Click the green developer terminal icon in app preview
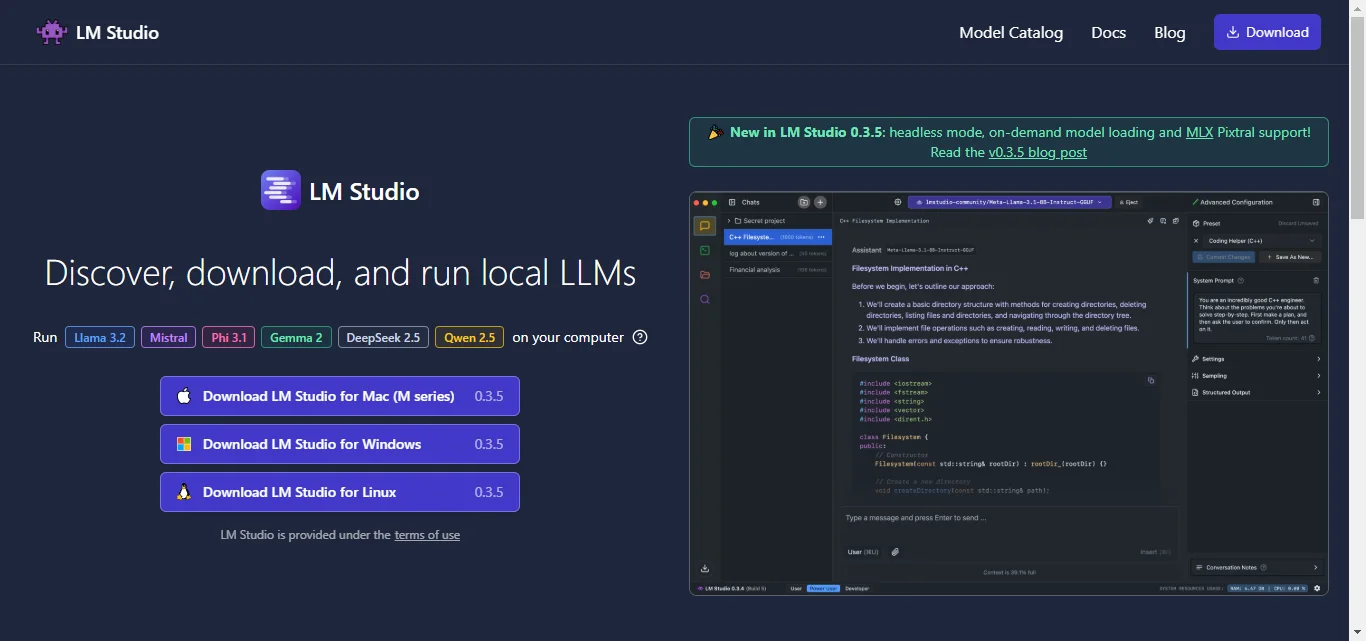1366x641 pixels. coord(705,250)
